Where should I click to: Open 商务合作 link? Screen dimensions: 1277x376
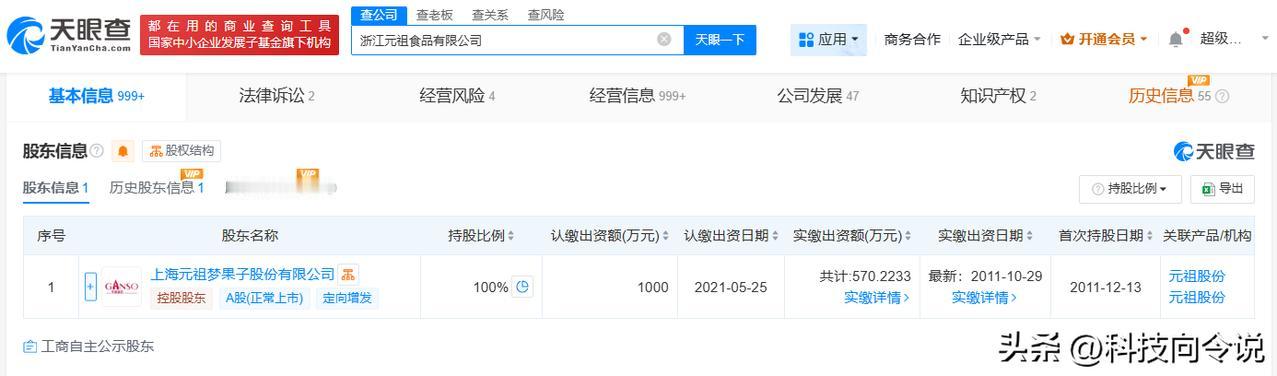(x=912, y=39)
